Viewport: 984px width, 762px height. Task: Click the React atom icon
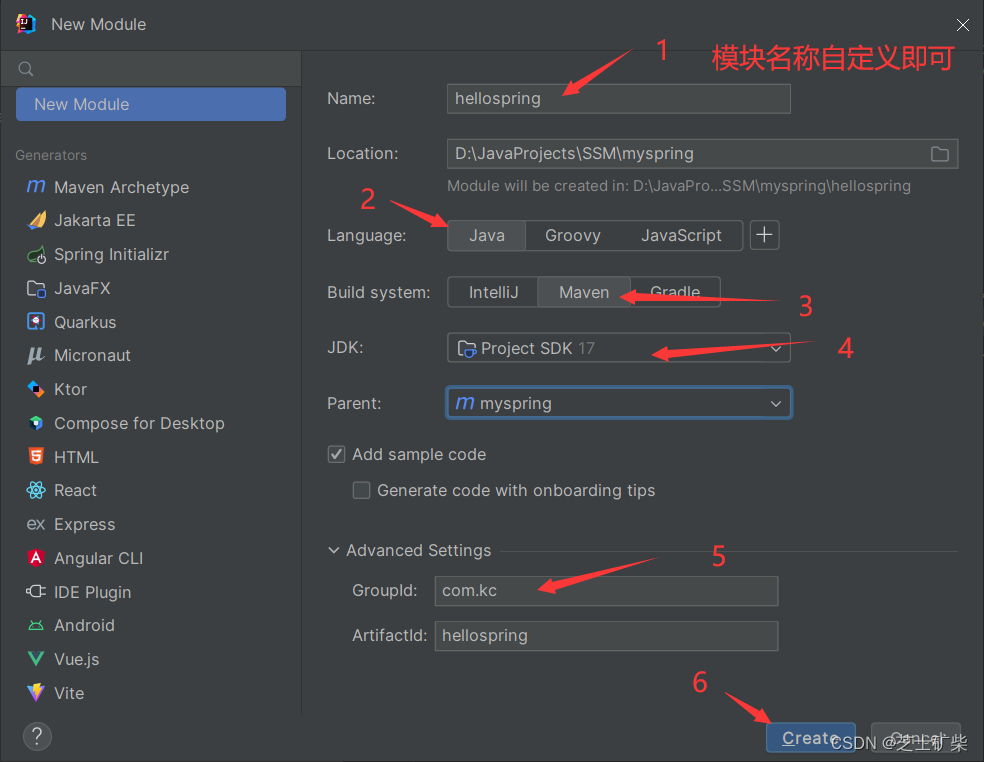pos(36,490)
